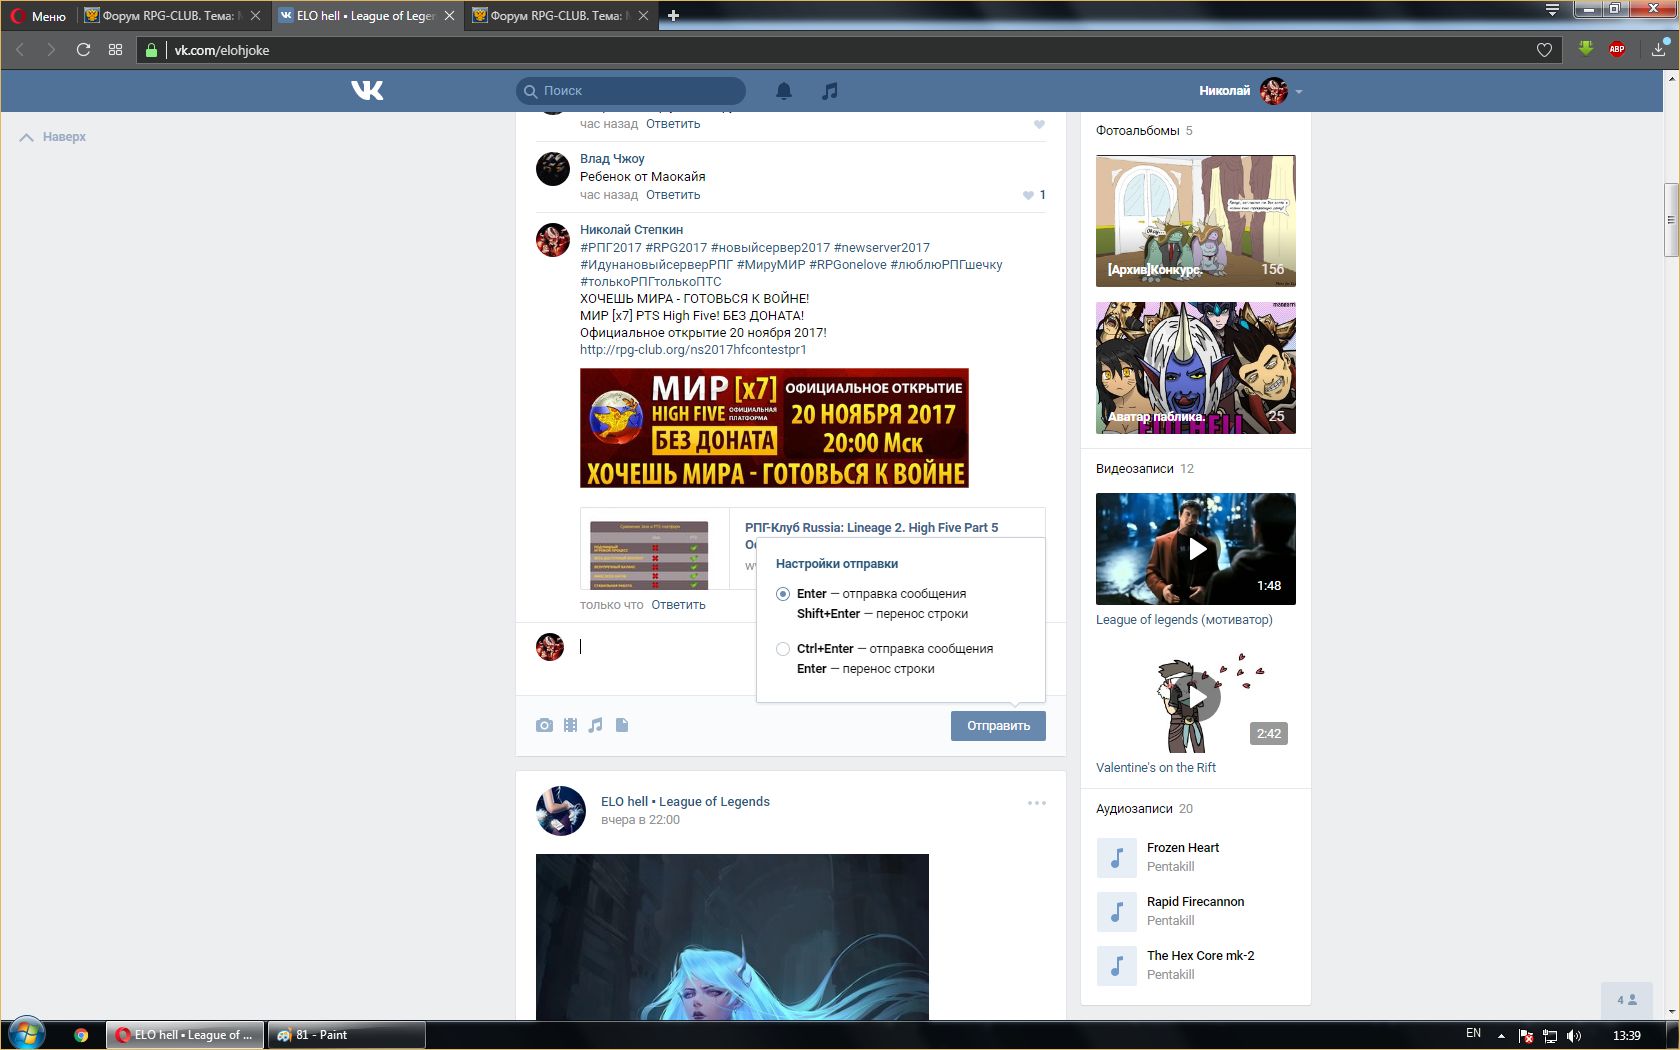Click the browser forward arrow
Viewport: 1680px width, 1050px height.
click(x=51, y=50)
